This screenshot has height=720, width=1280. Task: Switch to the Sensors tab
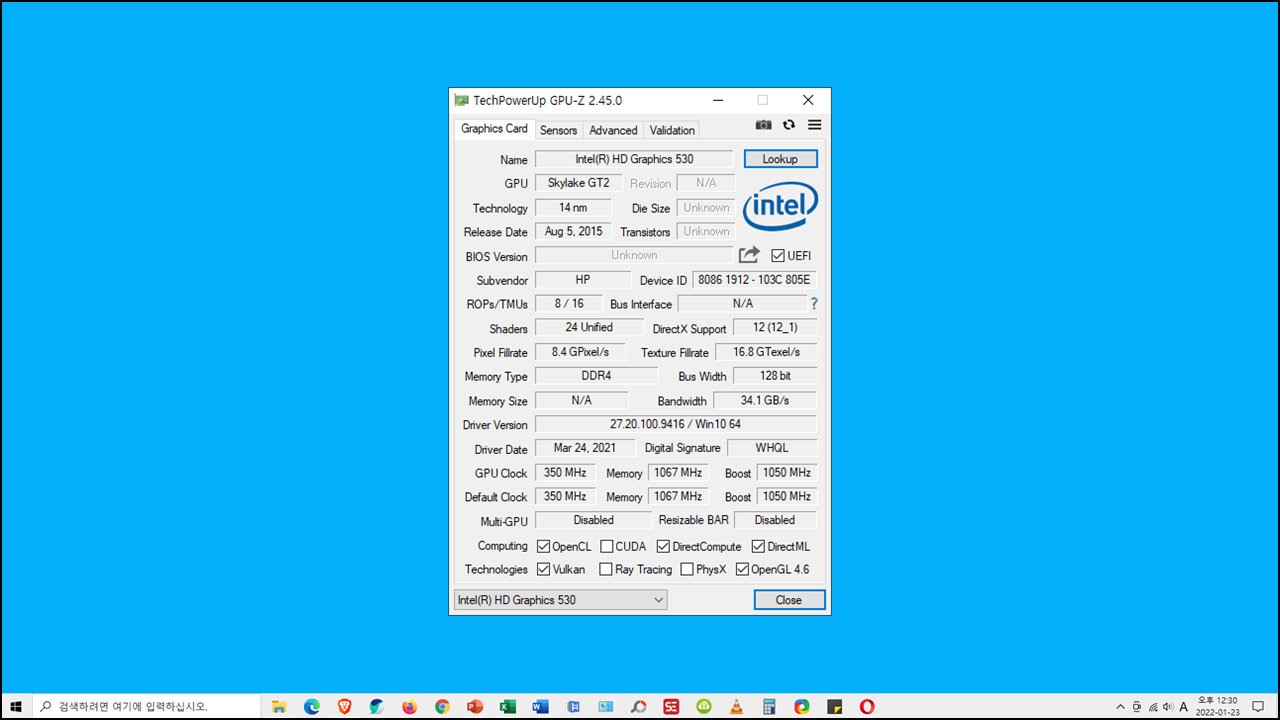click(558, 130)
